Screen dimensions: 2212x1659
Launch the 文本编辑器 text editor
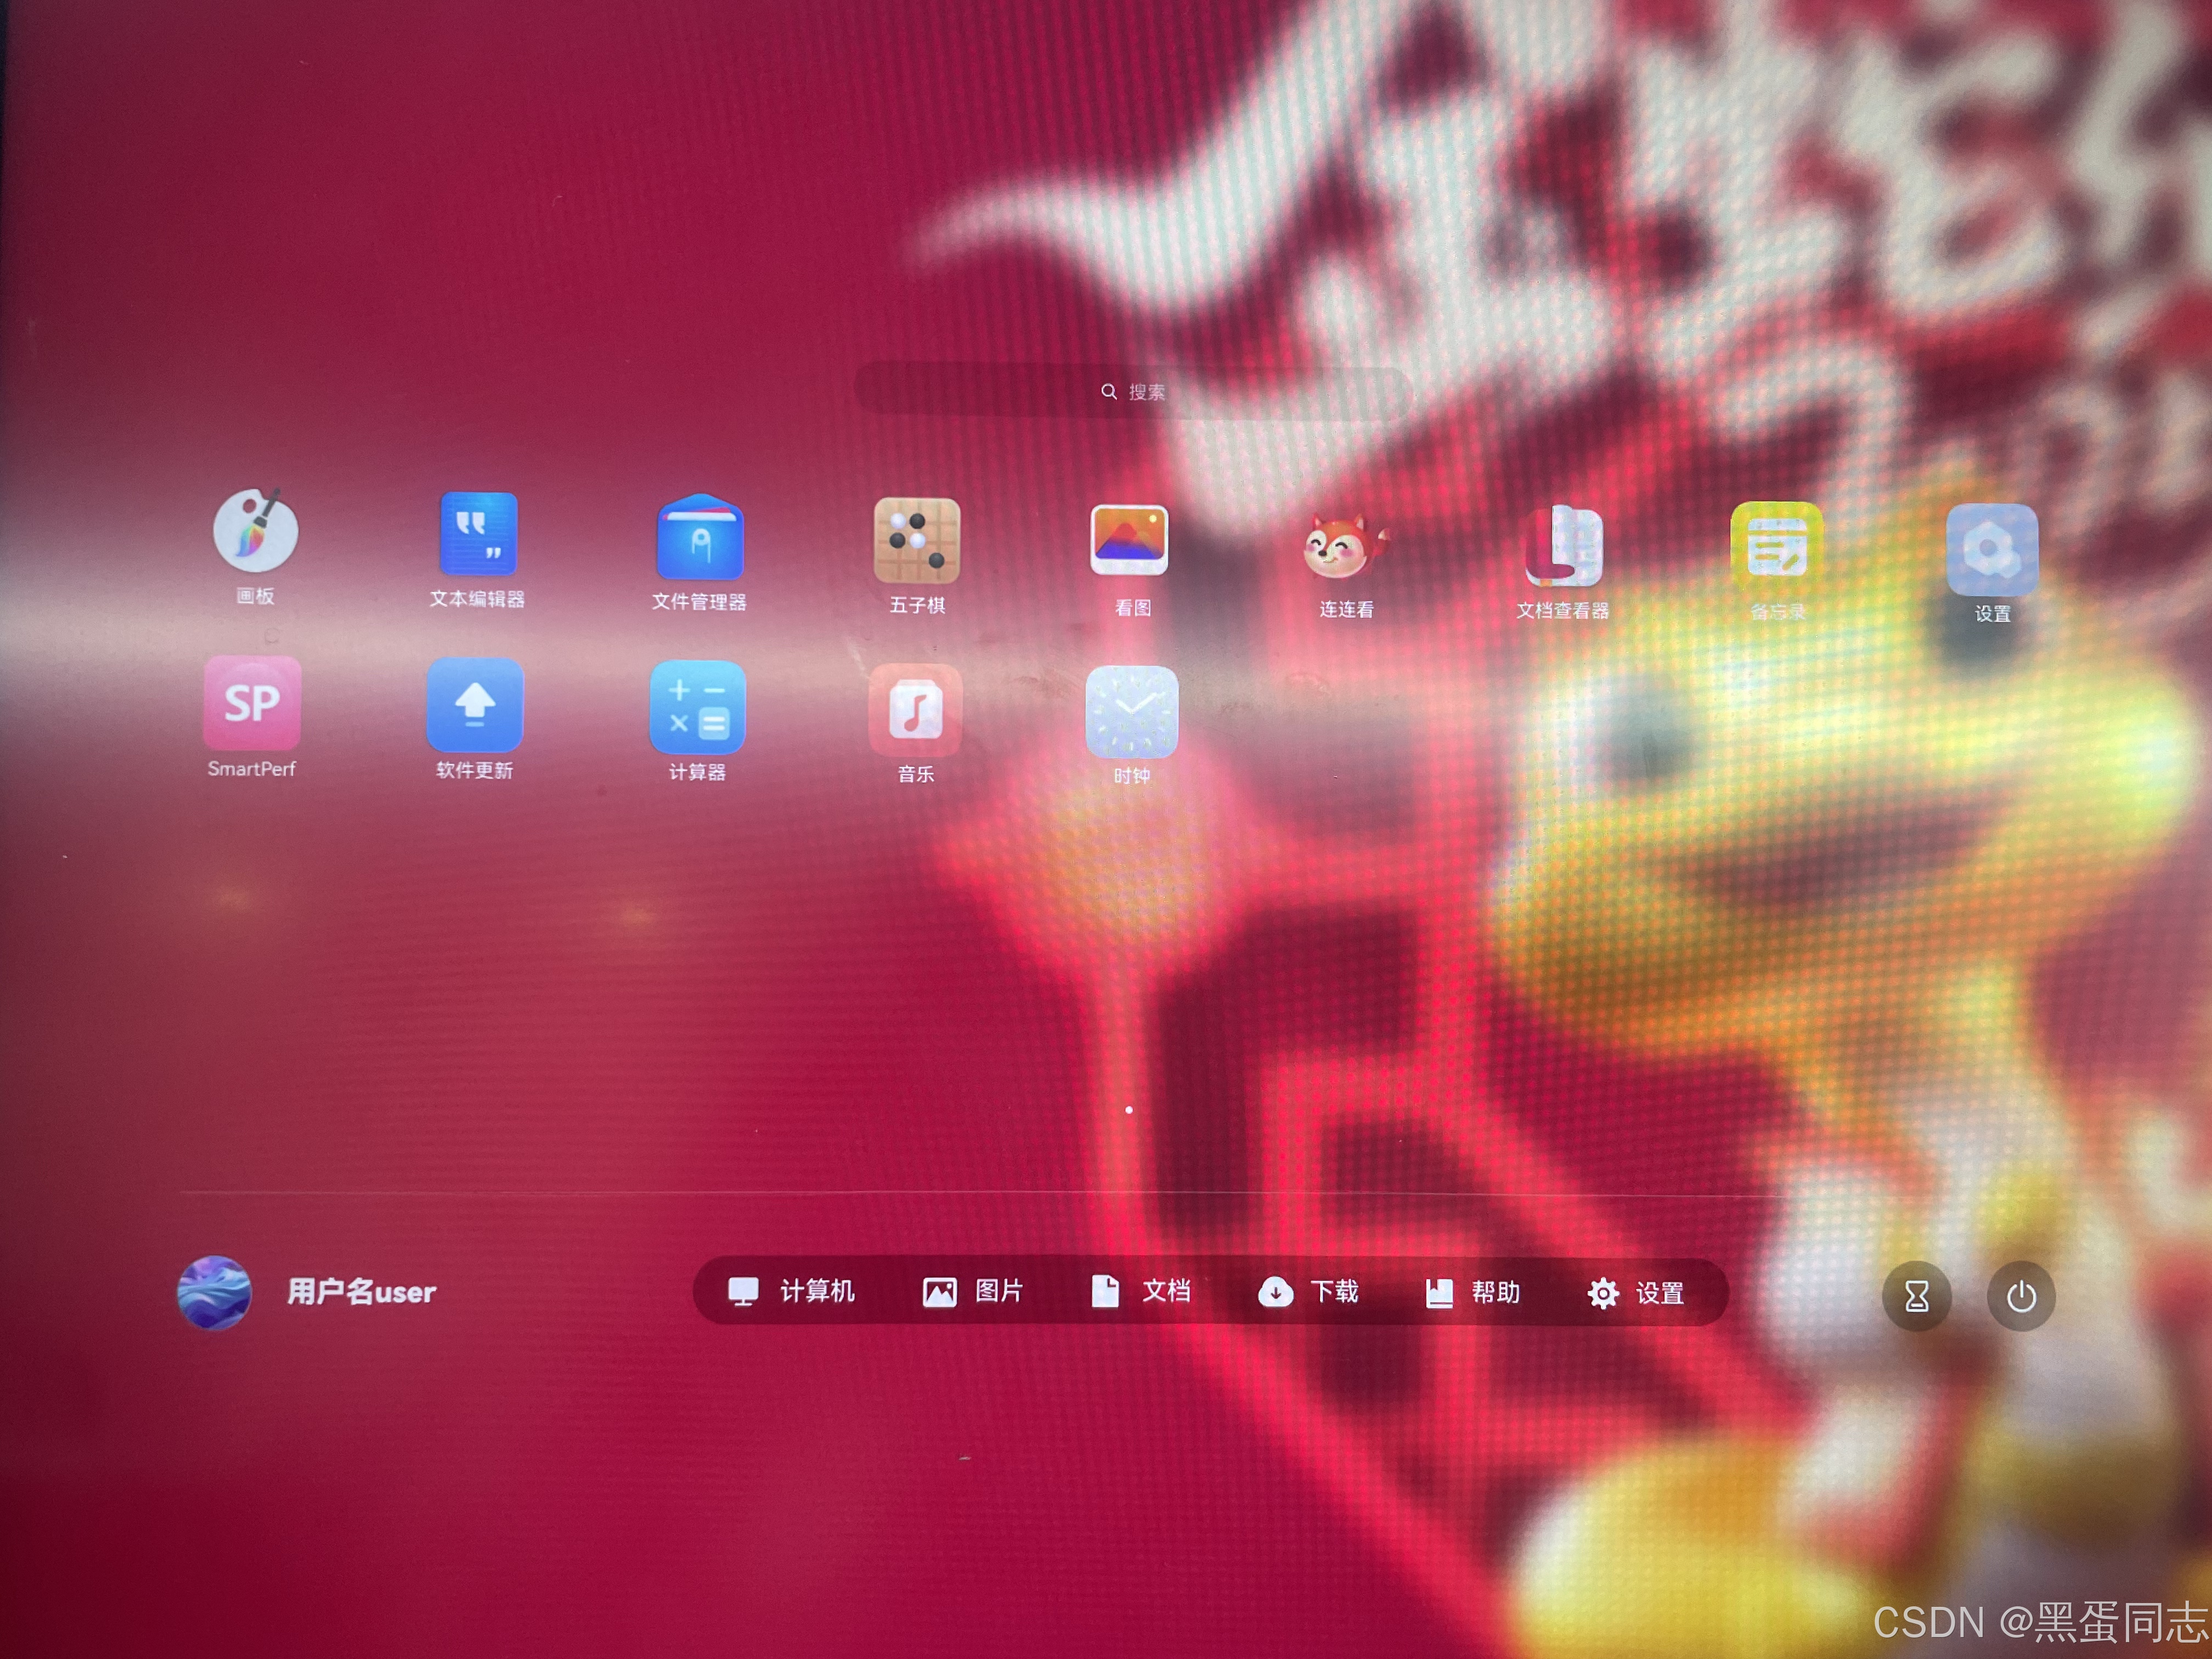(x=478, y=535)
